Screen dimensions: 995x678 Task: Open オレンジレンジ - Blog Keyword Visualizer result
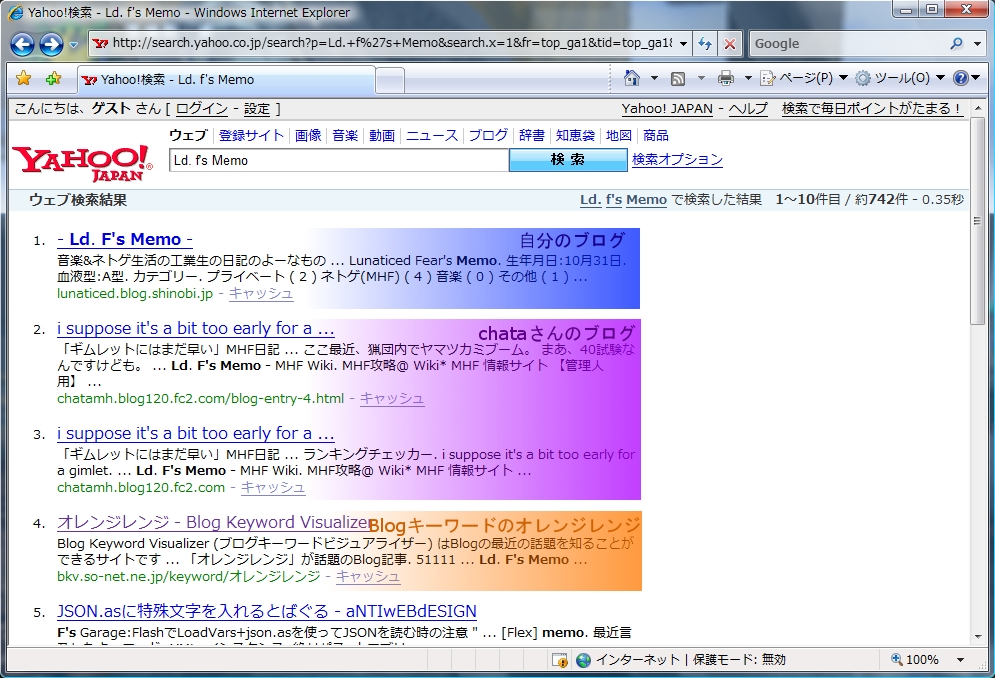pos(214,522)
